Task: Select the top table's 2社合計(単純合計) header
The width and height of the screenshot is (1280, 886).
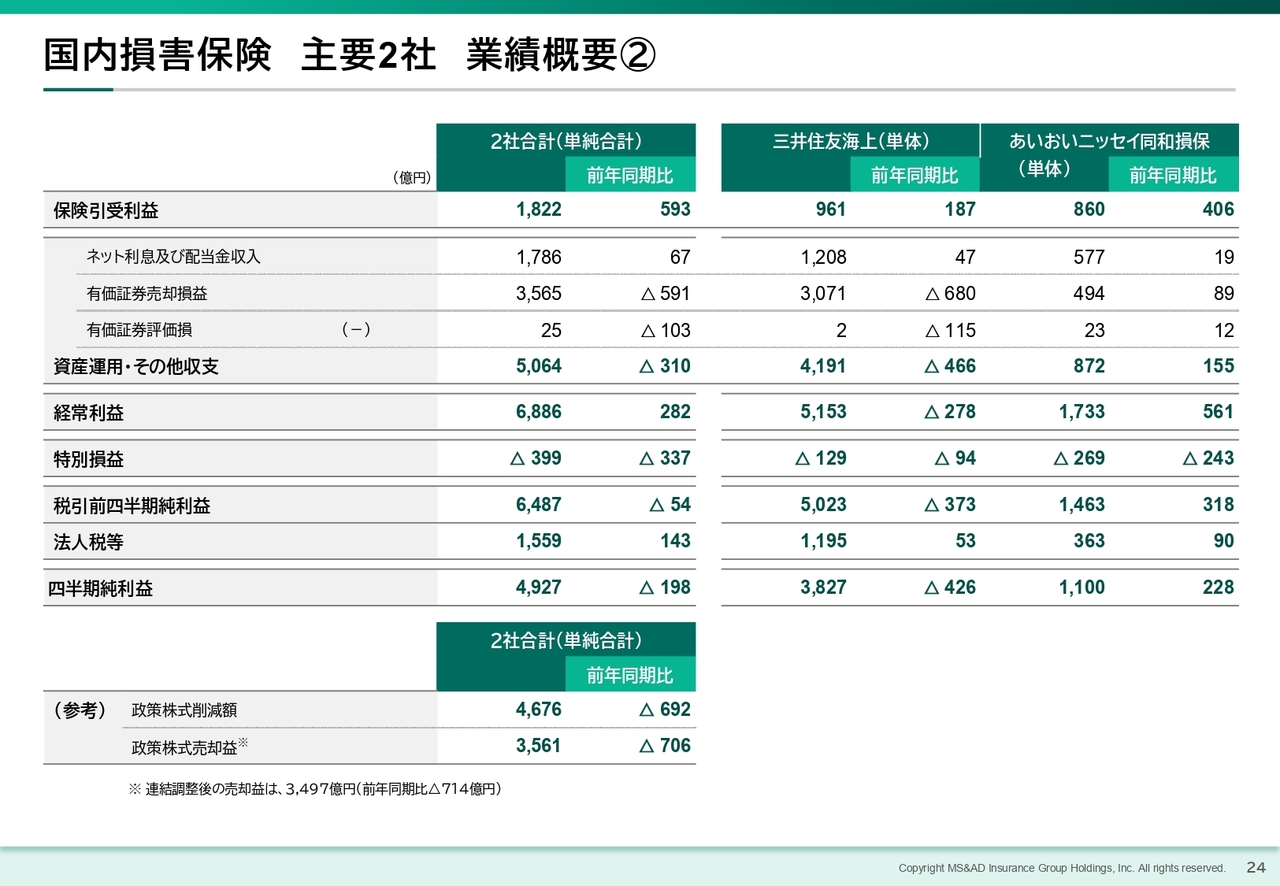Action: (566, 141)
